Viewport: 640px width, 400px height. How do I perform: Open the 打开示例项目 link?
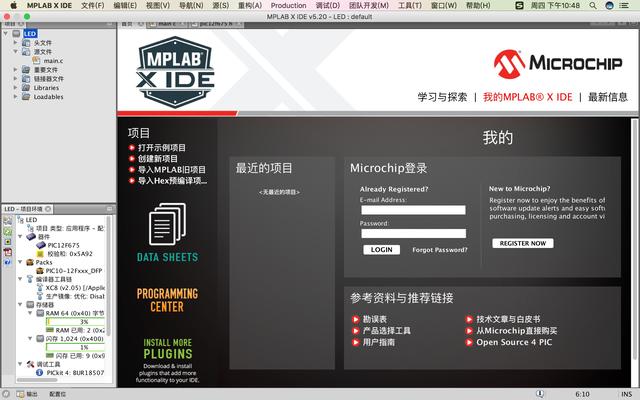pos(162,148)
